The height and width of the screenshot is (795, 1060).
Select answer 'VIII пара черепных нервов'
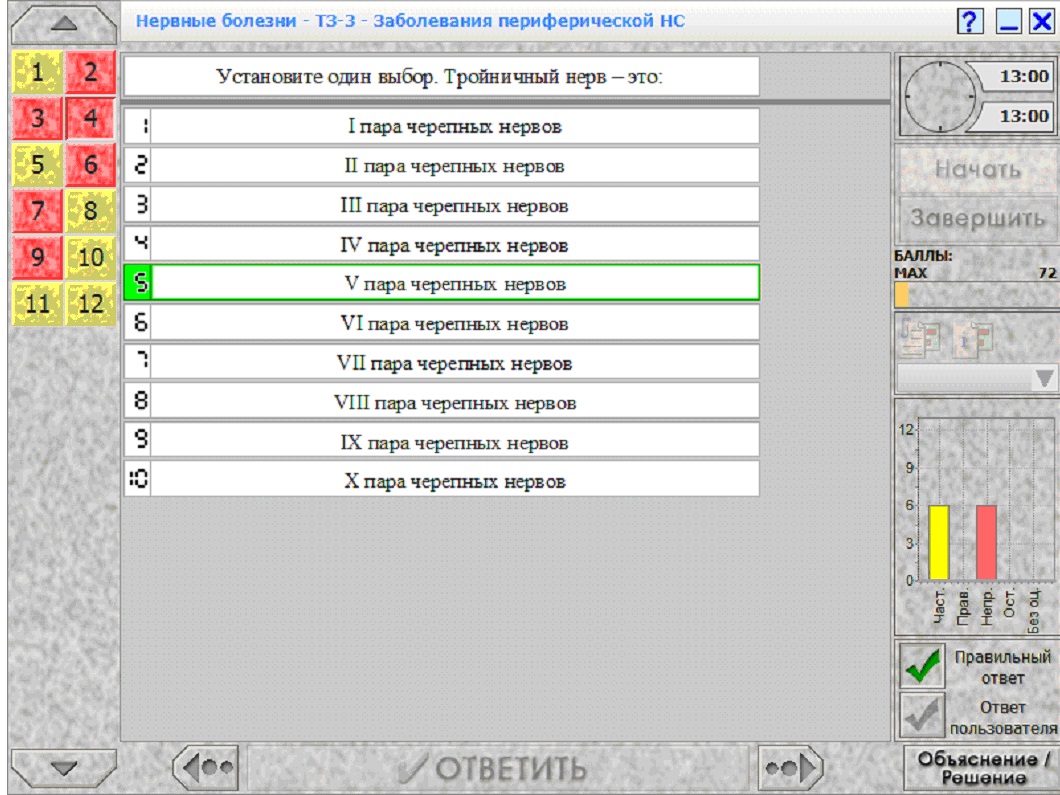pyautogui.click(x=441, y=402)
